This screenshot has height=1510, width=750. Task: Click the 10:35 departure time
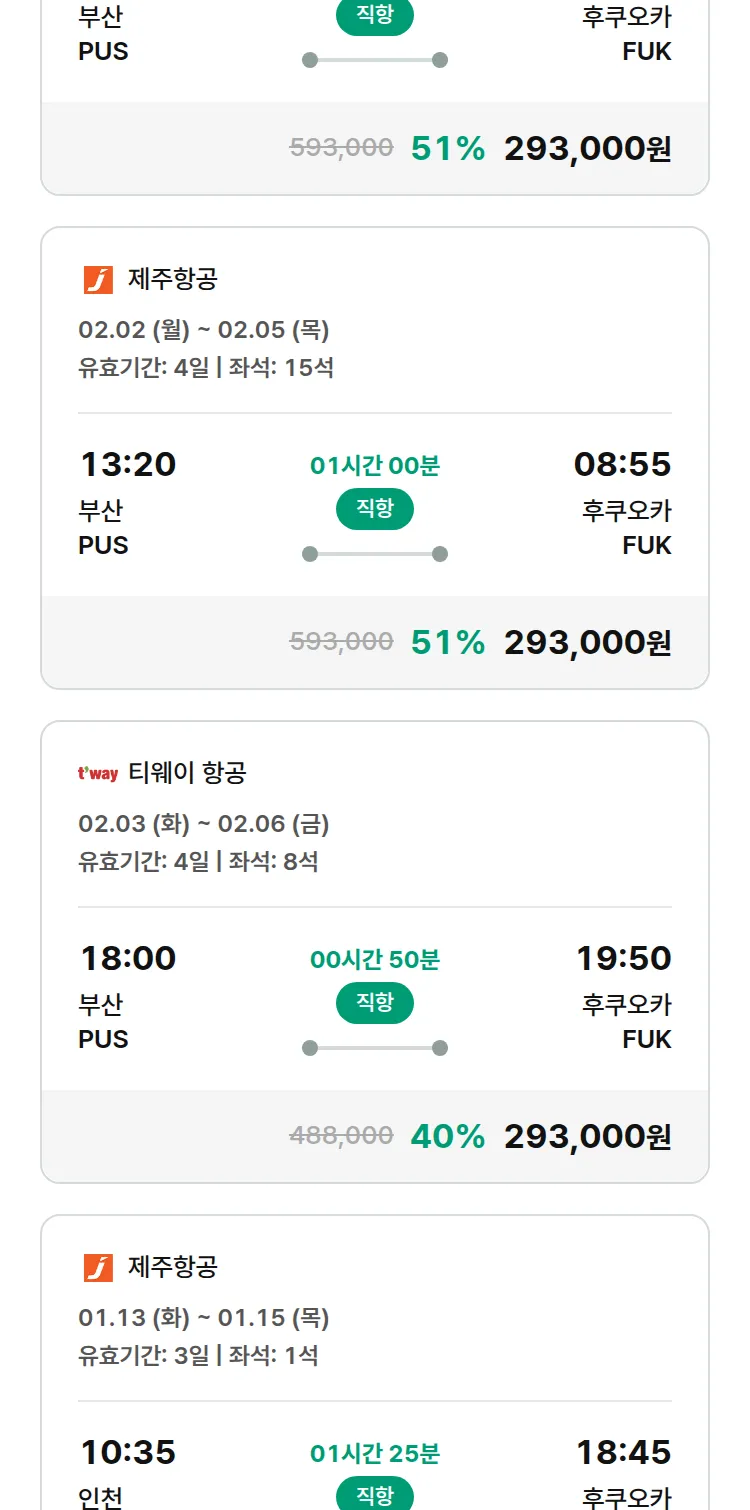[128, 1452]
